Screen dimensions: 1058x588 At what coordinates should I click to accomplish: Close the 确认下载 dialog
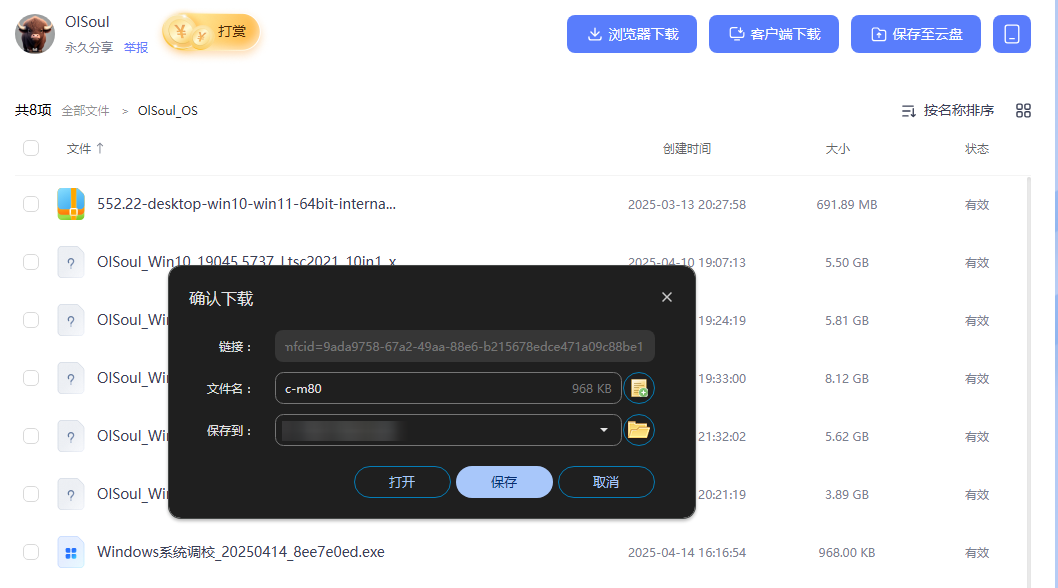click(x=667, y=297)
